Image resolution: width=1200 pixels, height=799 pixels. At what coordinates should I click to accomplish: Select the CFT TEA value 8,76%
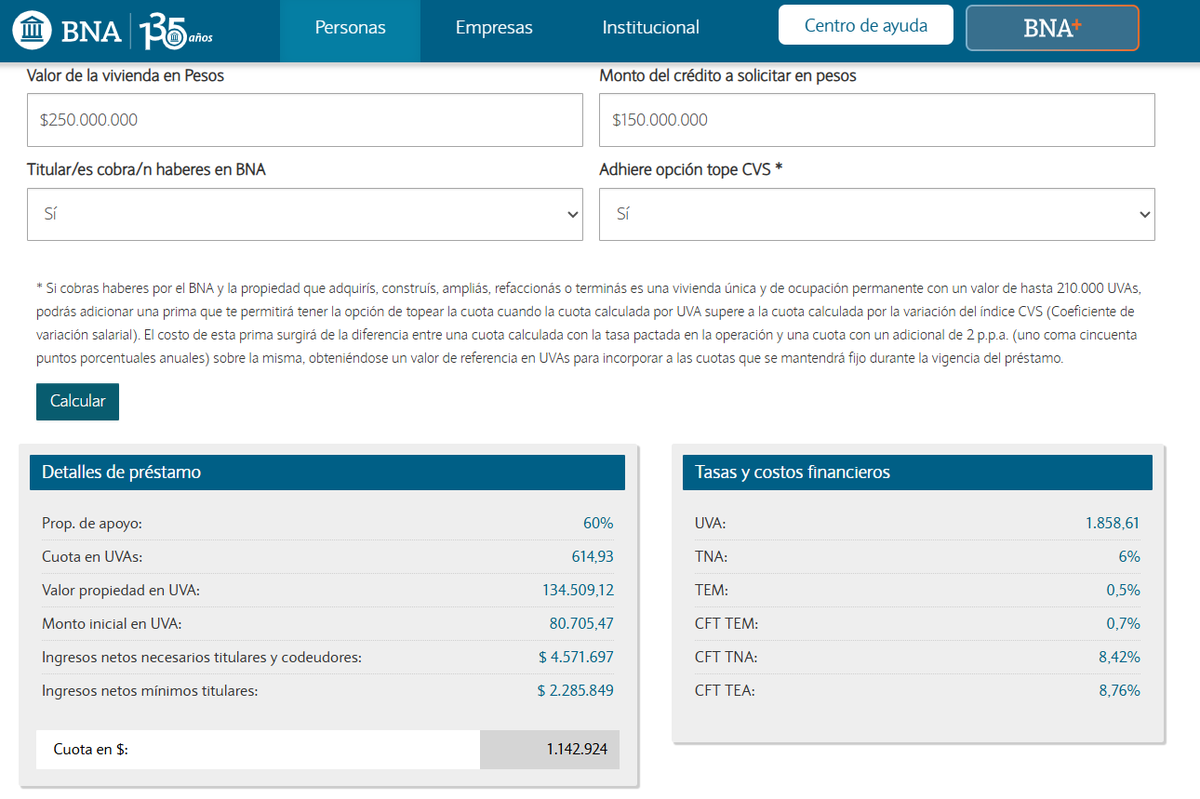pyautogui.click(x=1119, y=690)
